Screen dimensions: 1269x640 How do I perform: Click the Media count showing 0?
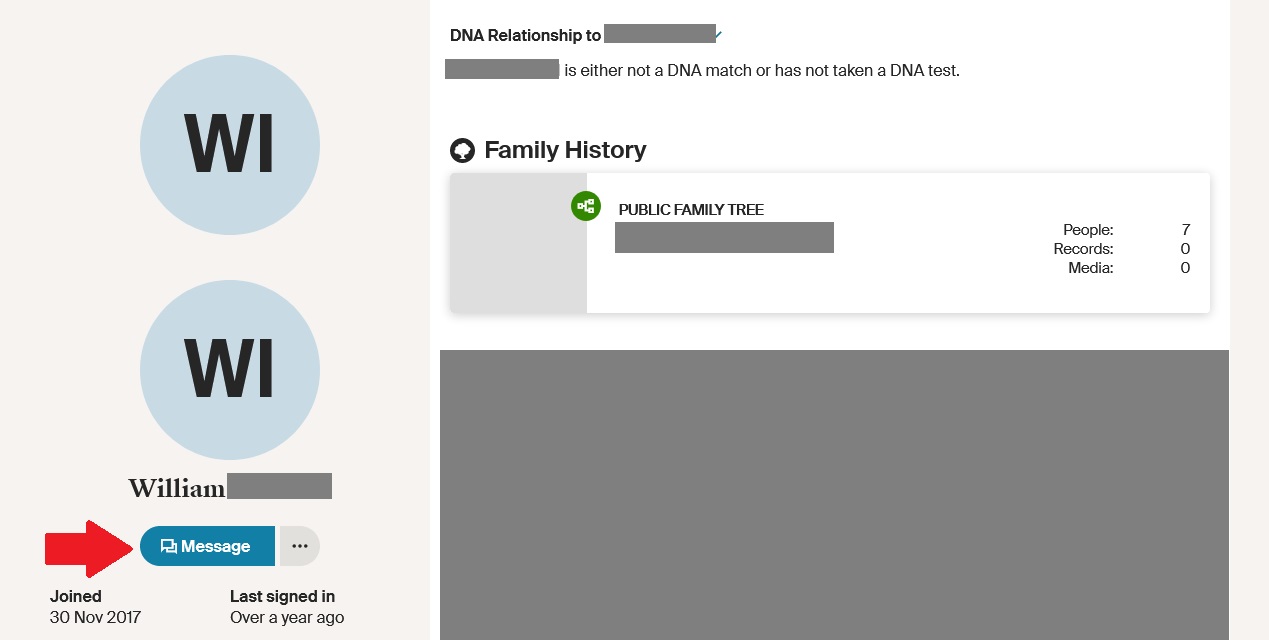pos(1133,267)
